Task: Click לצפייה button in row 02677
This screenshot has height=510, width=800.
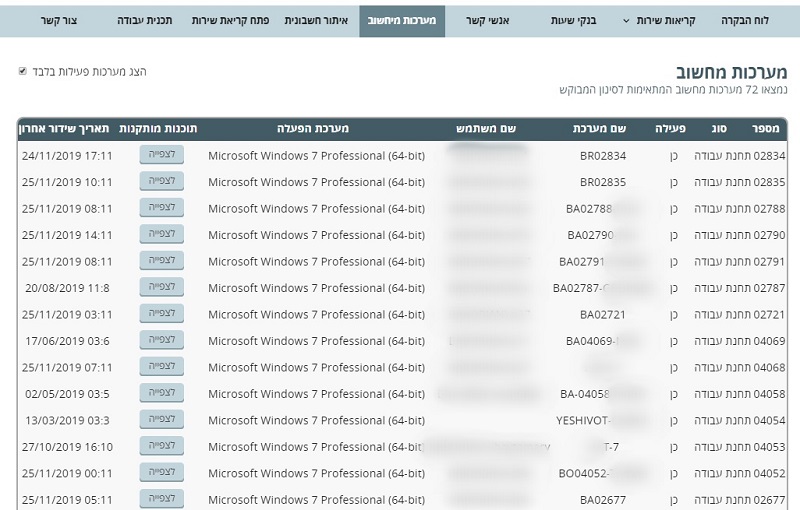Action: (161, 499)
